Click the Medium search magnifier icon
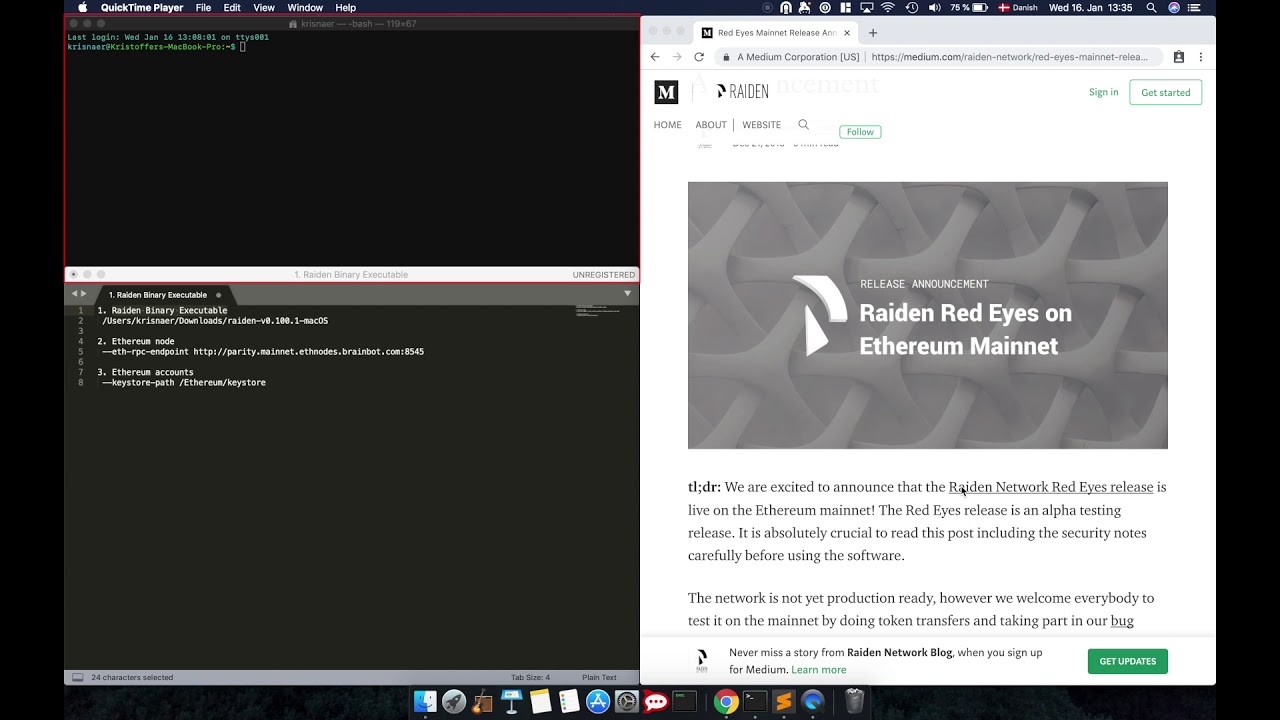Image resolution: width=1280 pixels, height=720 pixels. (x=803, y=125)
